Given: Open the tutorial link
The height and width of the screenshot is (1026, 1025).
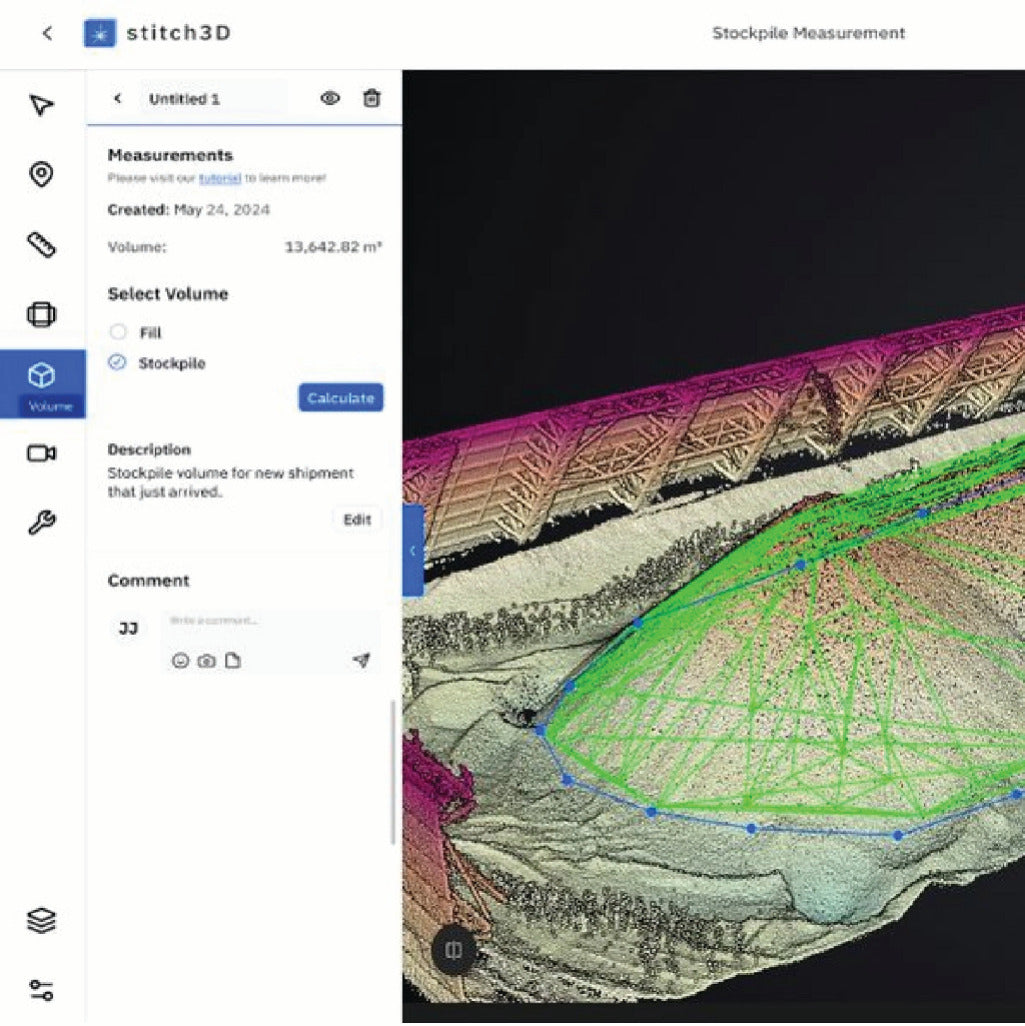Looking at the screenshot, I should click(x=219, y=178).
